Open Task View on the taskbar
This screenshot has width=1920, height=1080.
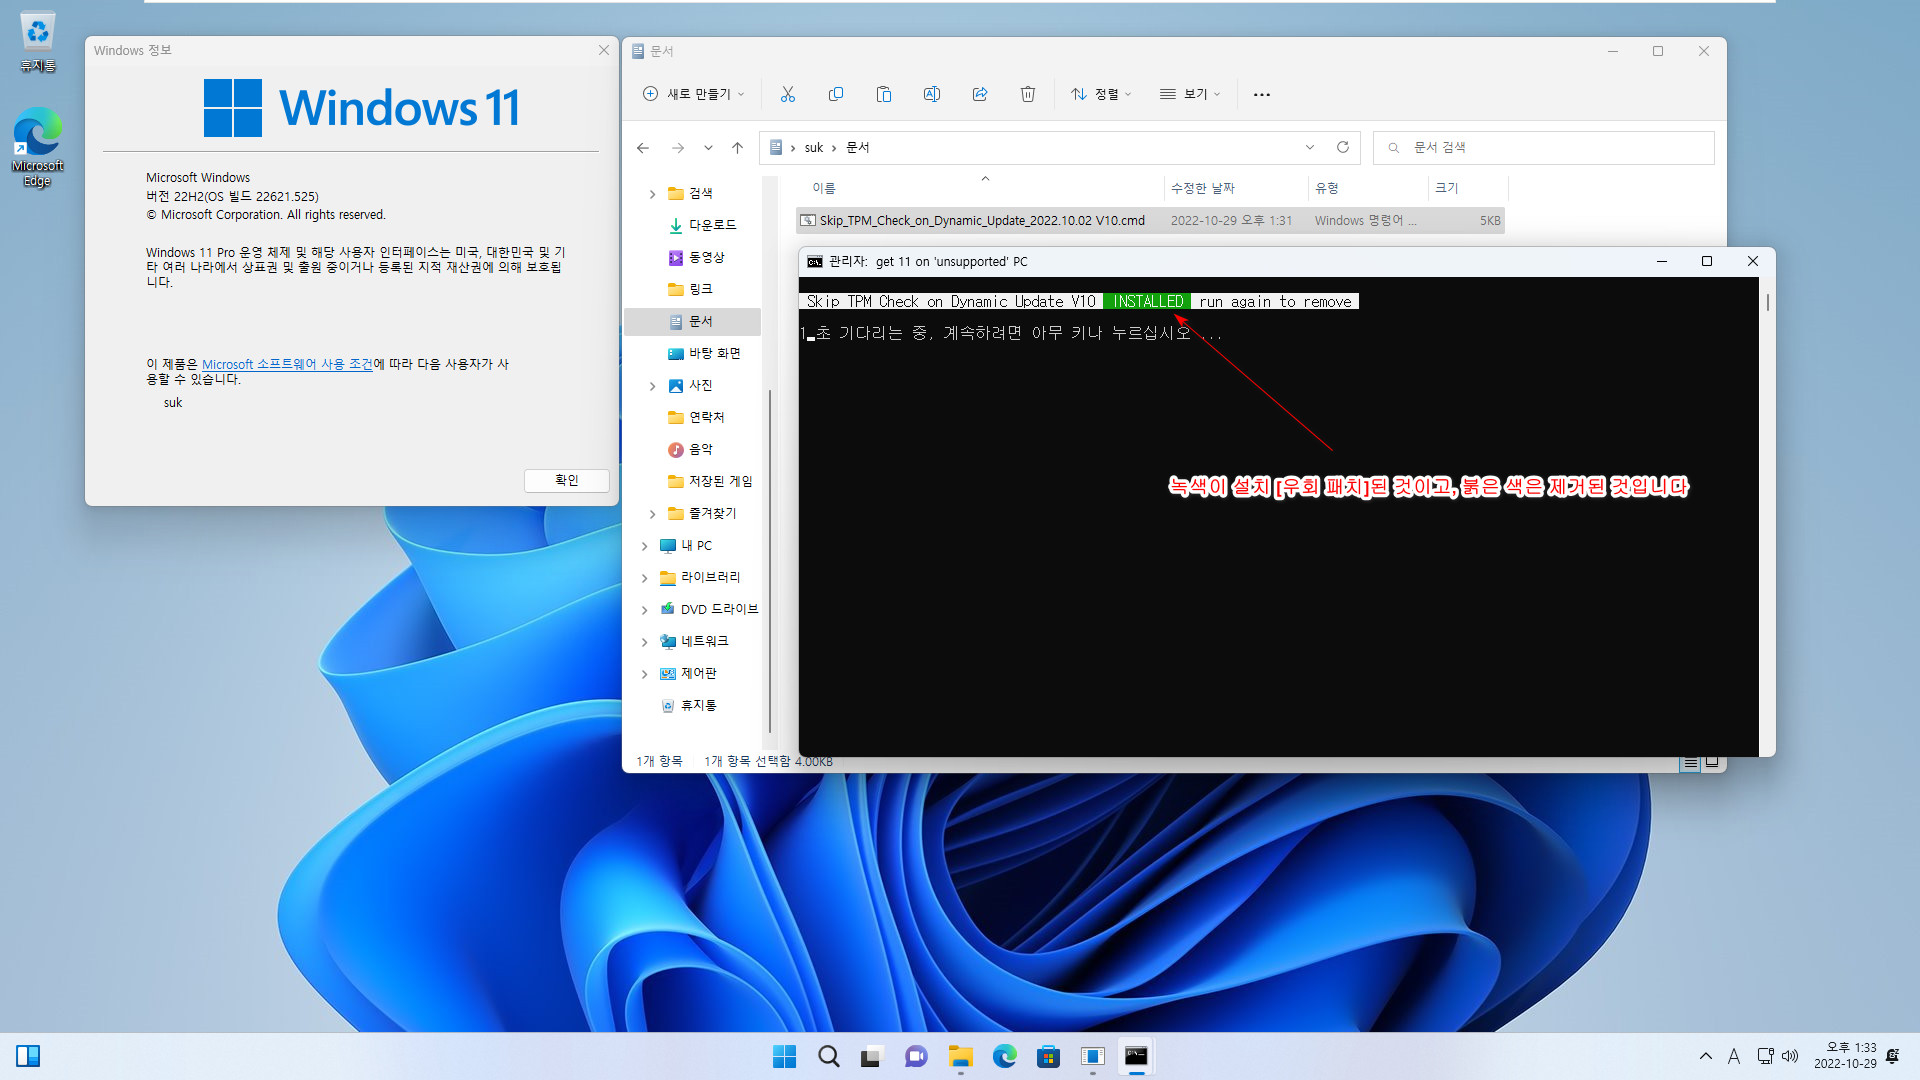(x=872, y=1056)
